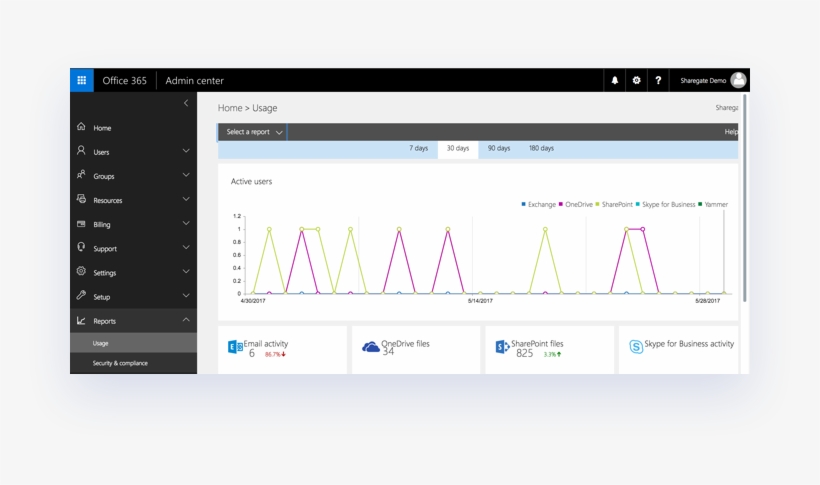The width and height of the screenshot is (820, 485).
Task: Open the app launcher waffle icon
Action: [82, 80]
